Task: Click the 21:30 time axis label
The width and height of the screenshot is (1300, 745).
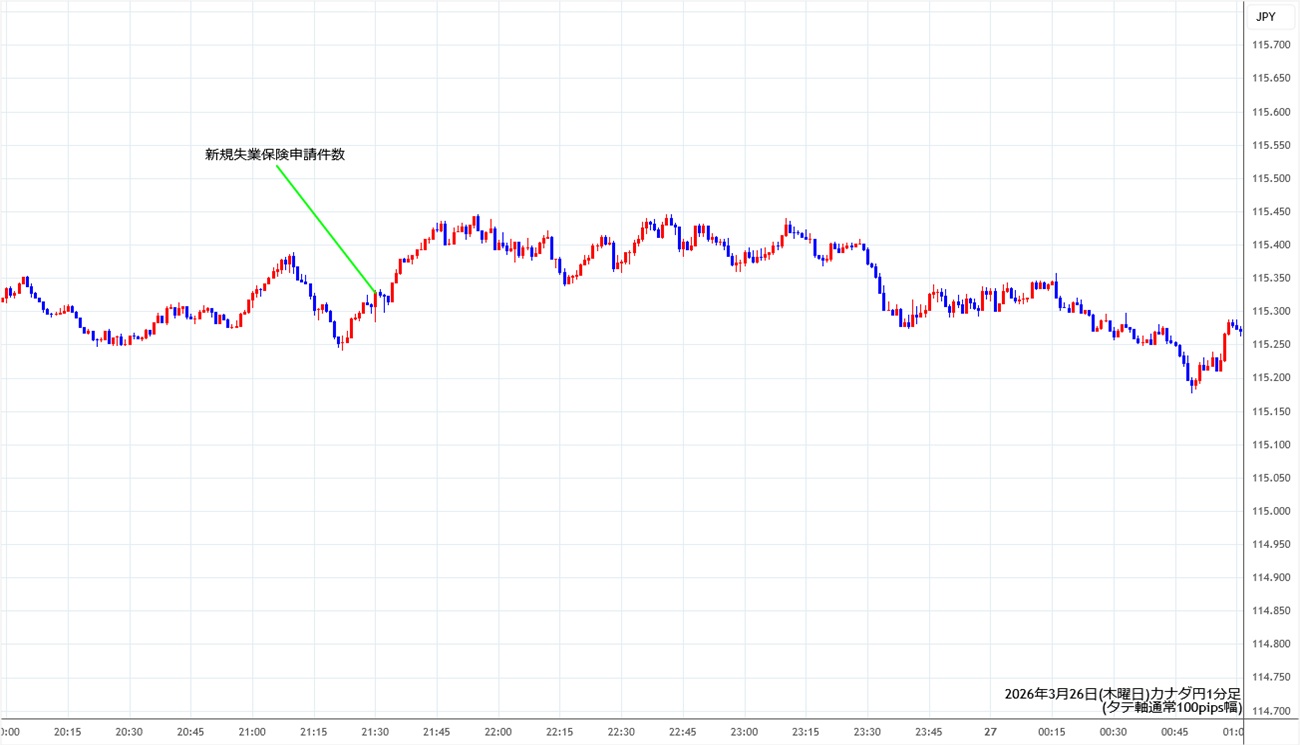Action: (375, 732)
